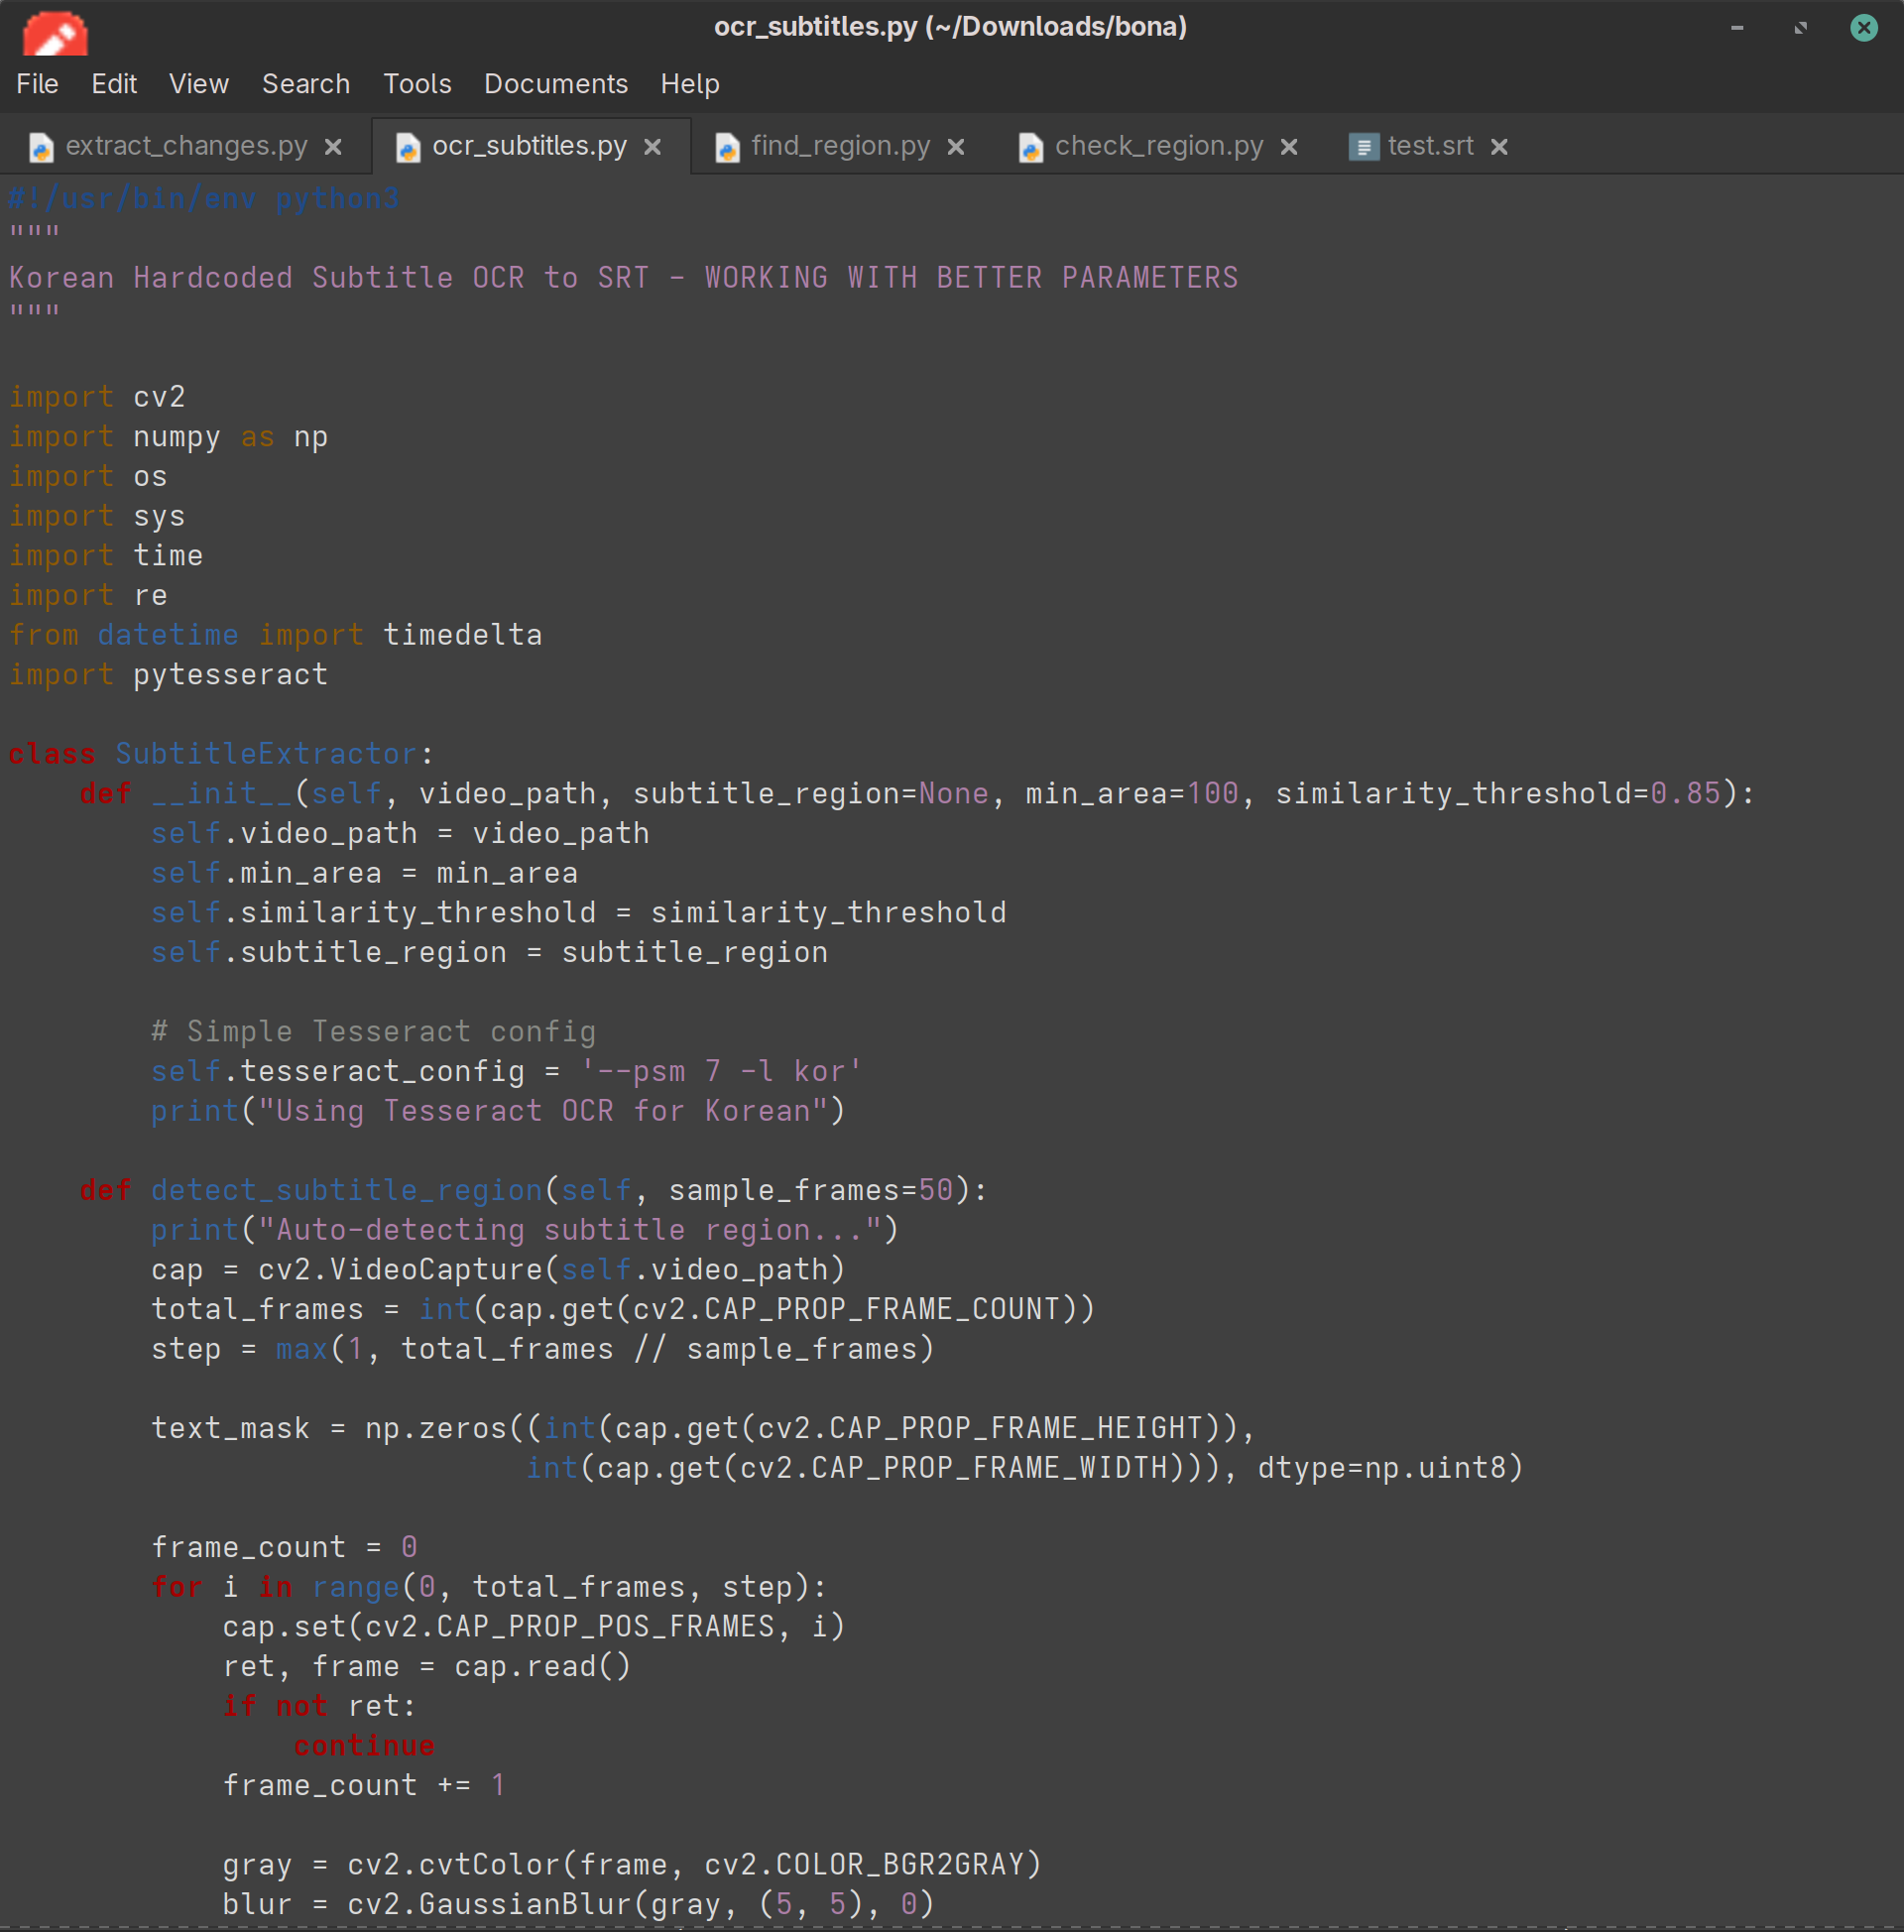Minimize the editor window
1904x1932 pixels.
click(x=1737, y=28)
